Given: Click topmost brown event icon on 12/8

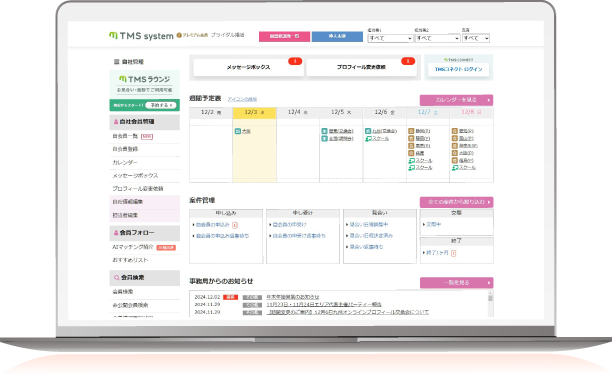Looking at the screenshot, I should click(x=454, y=131).
